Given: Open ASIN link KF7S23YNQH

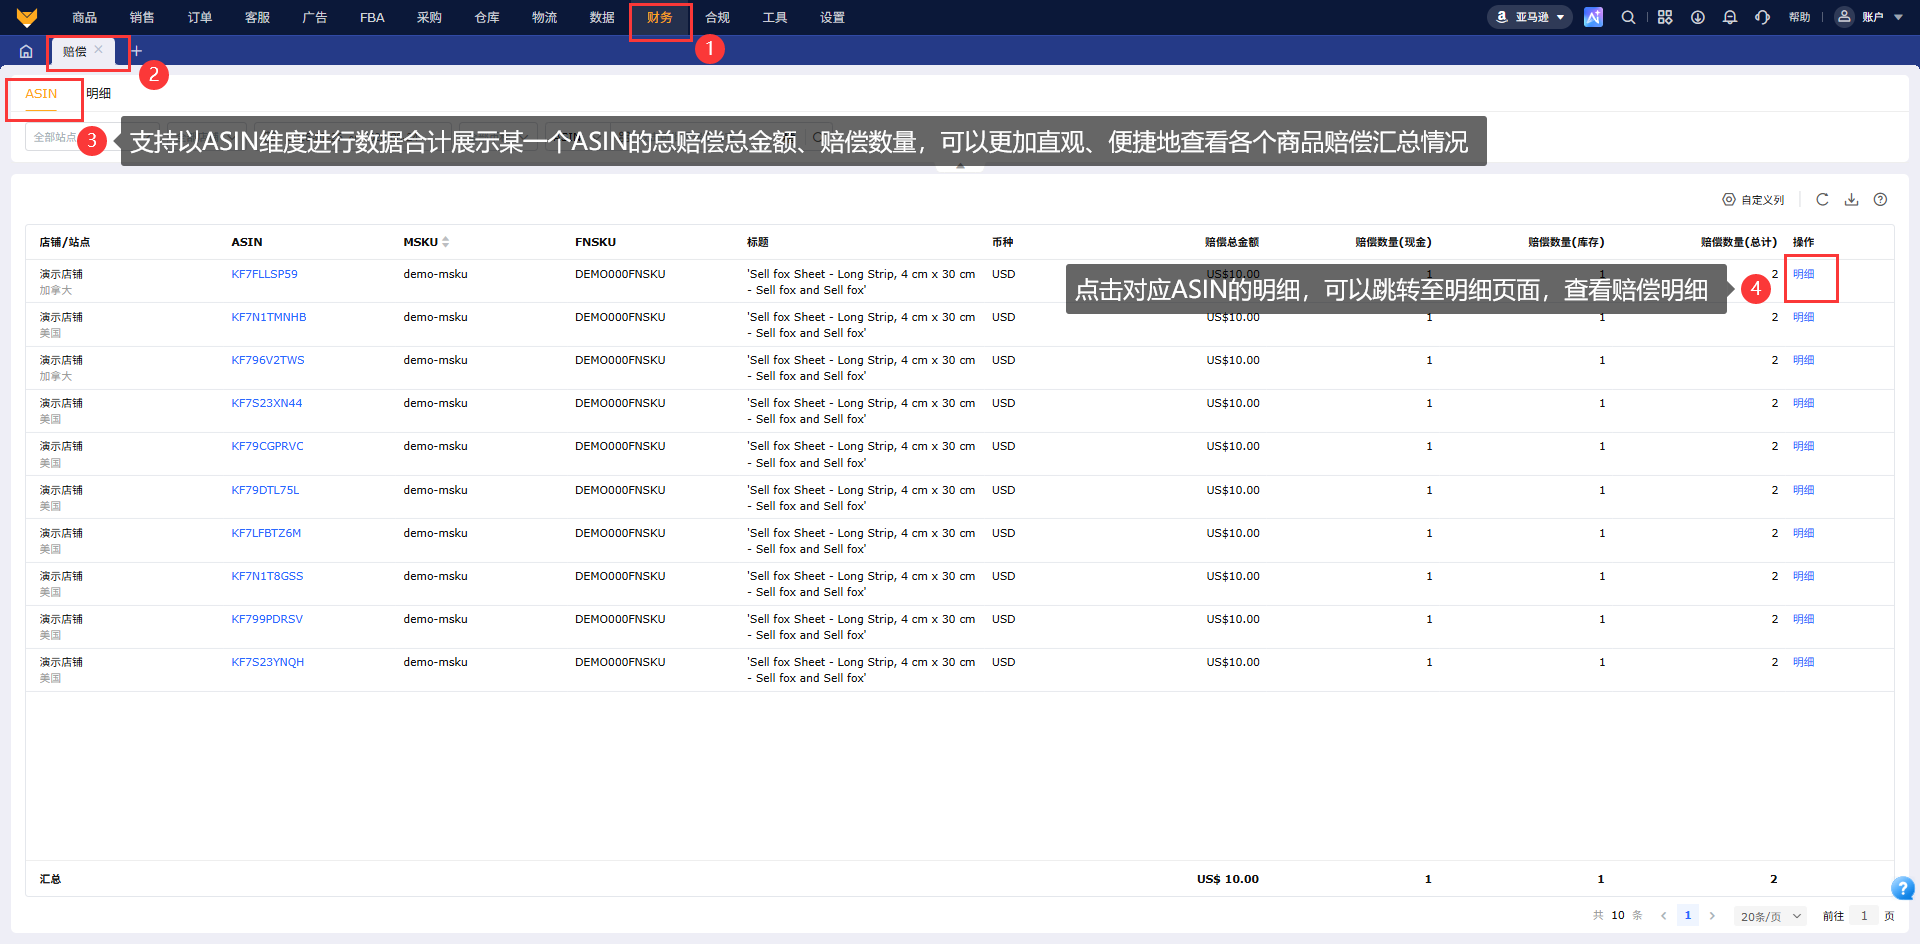Looking at the screenshot, I should pos(268,662).
